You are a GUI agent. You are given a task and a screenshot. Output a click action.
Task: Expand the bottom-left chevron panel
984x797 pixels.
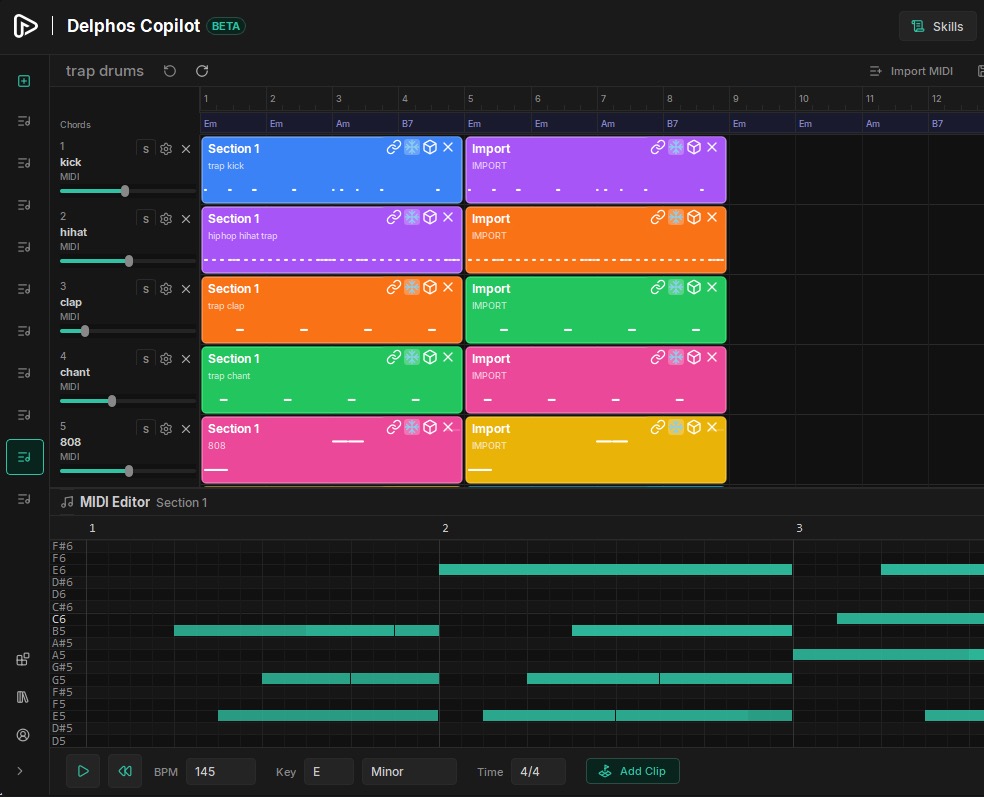tap(23, 771)
